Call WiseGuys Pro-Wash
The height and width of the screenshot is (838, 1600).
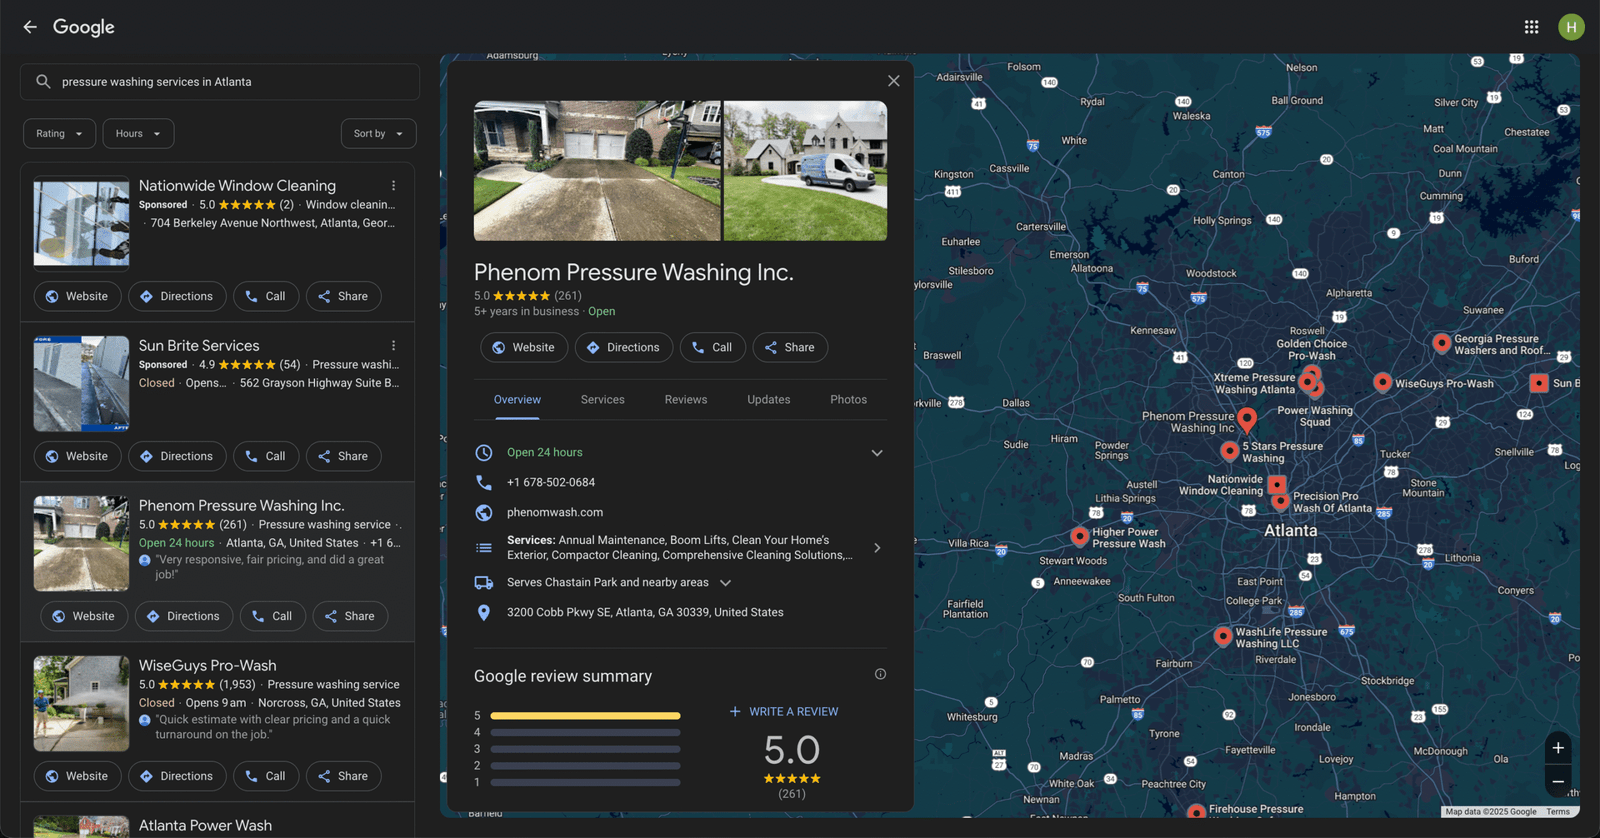(266, 776)
